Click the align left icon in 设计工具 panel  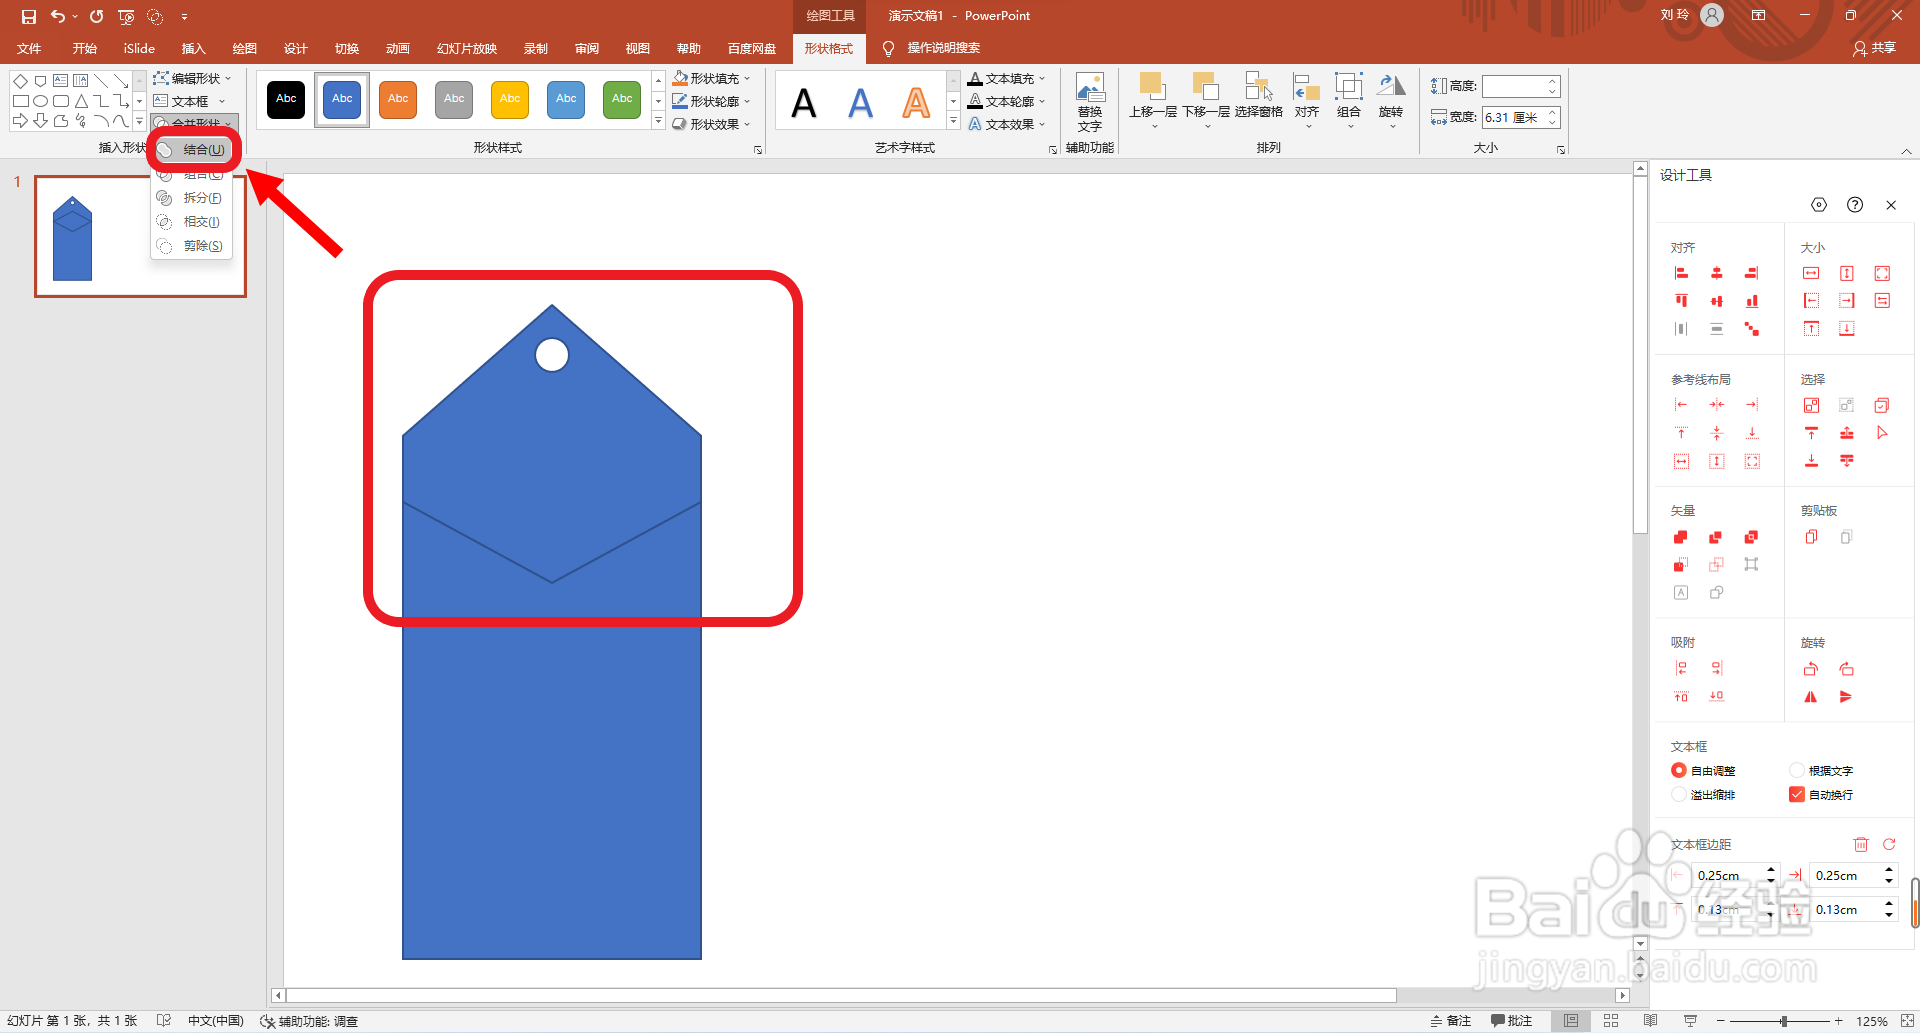click(1681, 273)
